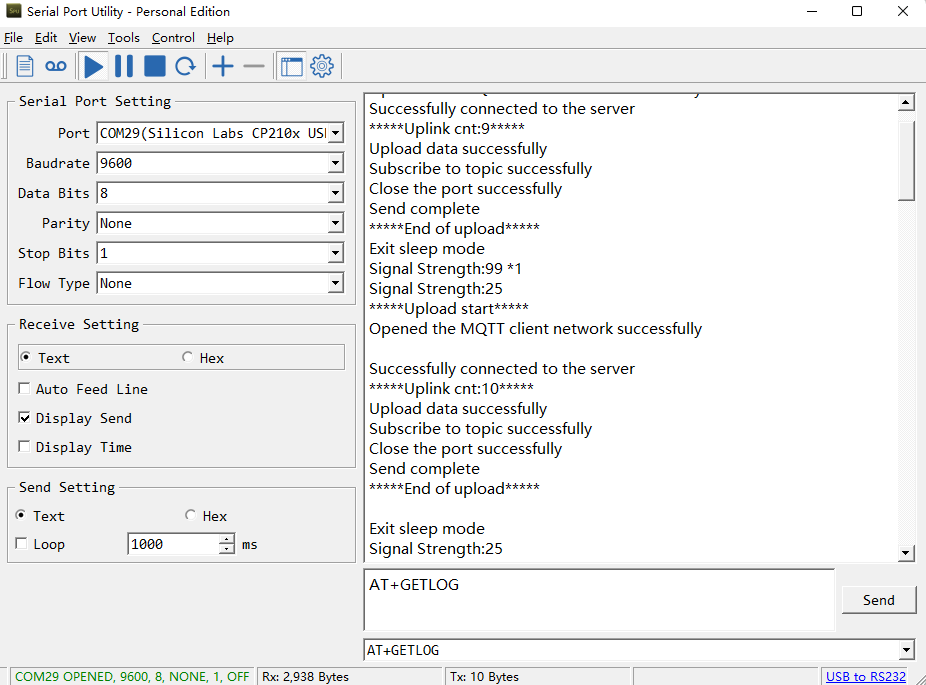Increase the loop interval with the up stepper arrow

(x=227, y=539)
